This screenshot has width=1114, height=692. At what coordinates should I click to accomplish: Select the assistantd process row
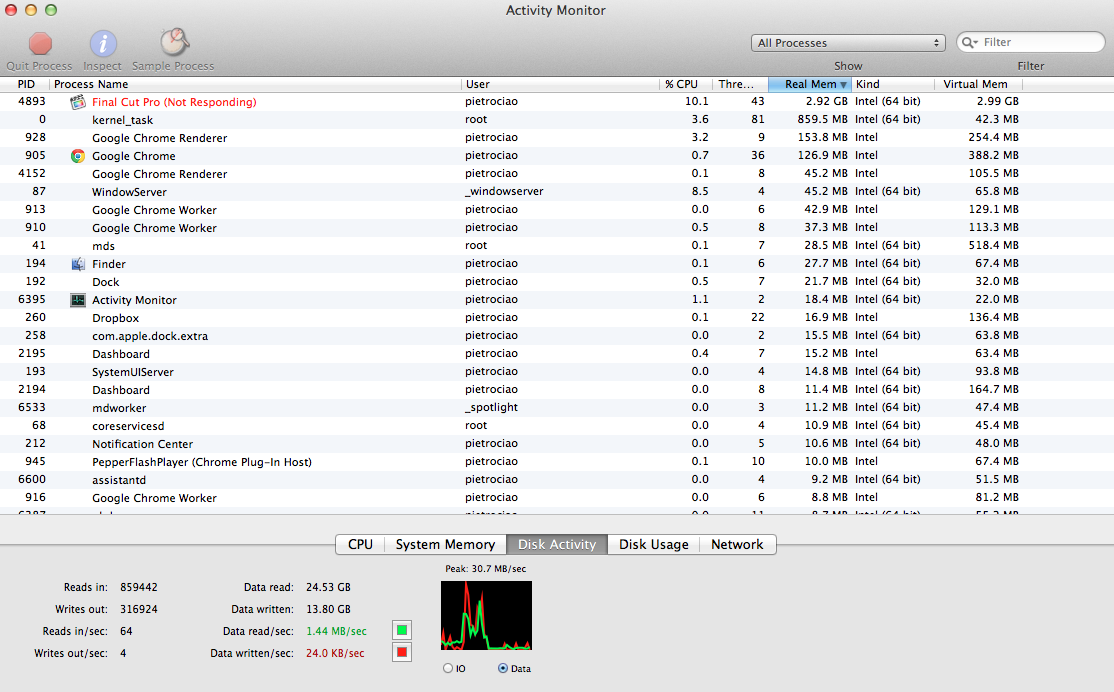click(x=557, y=480)
